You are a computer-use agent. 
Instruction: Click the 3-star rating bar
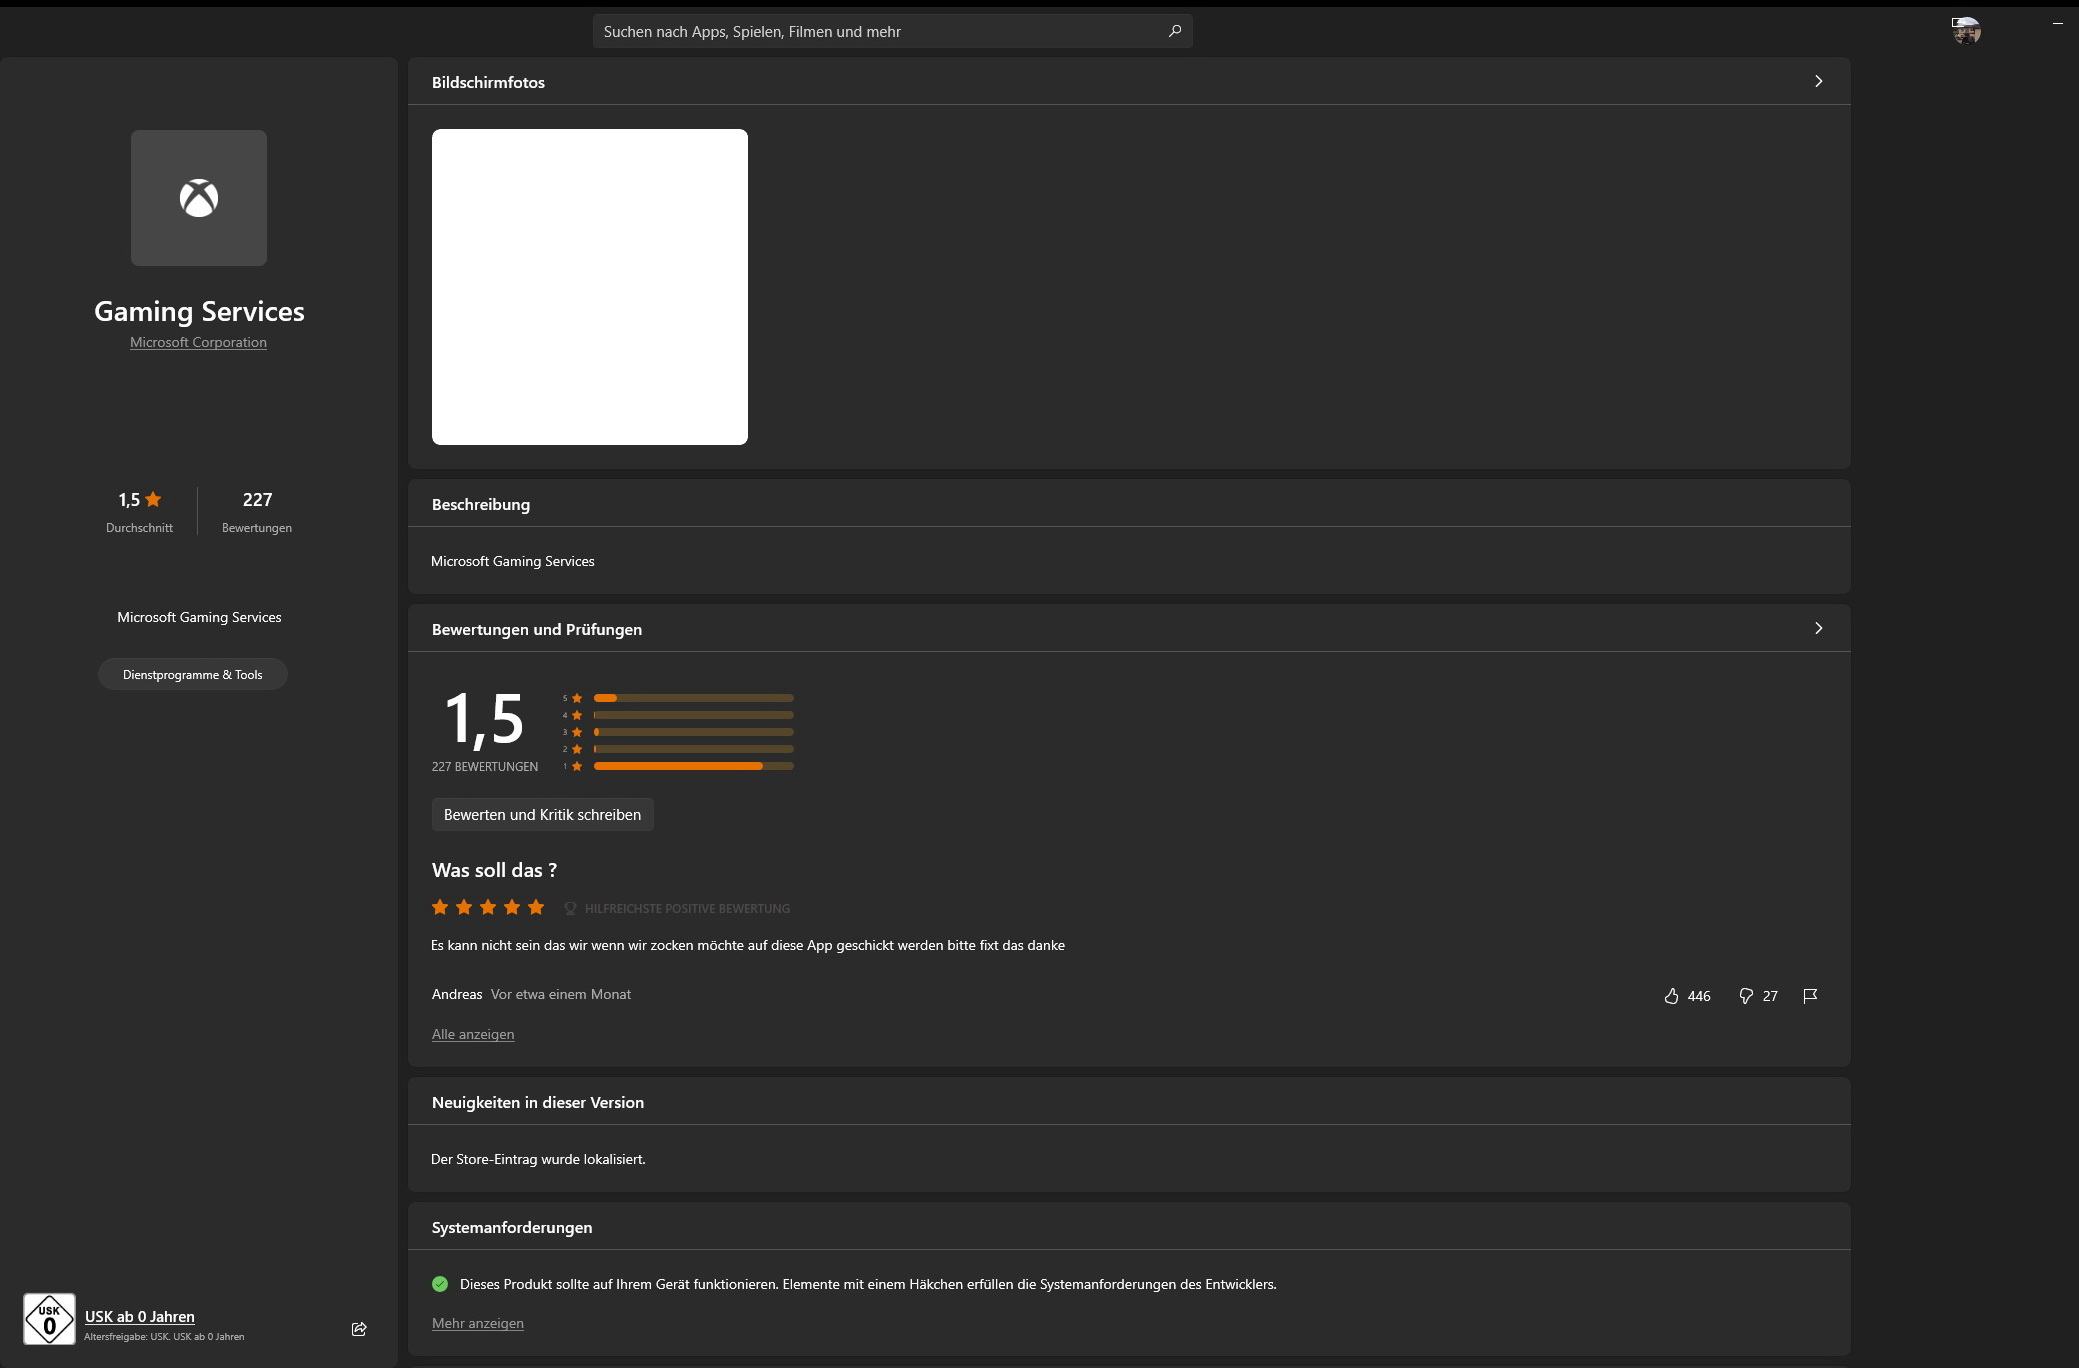coord(693,732)
